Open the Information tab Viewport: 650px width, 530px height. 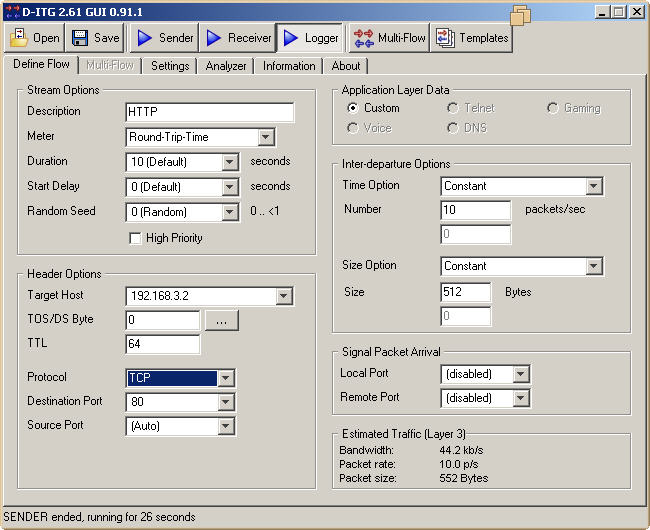pos(289,66)
